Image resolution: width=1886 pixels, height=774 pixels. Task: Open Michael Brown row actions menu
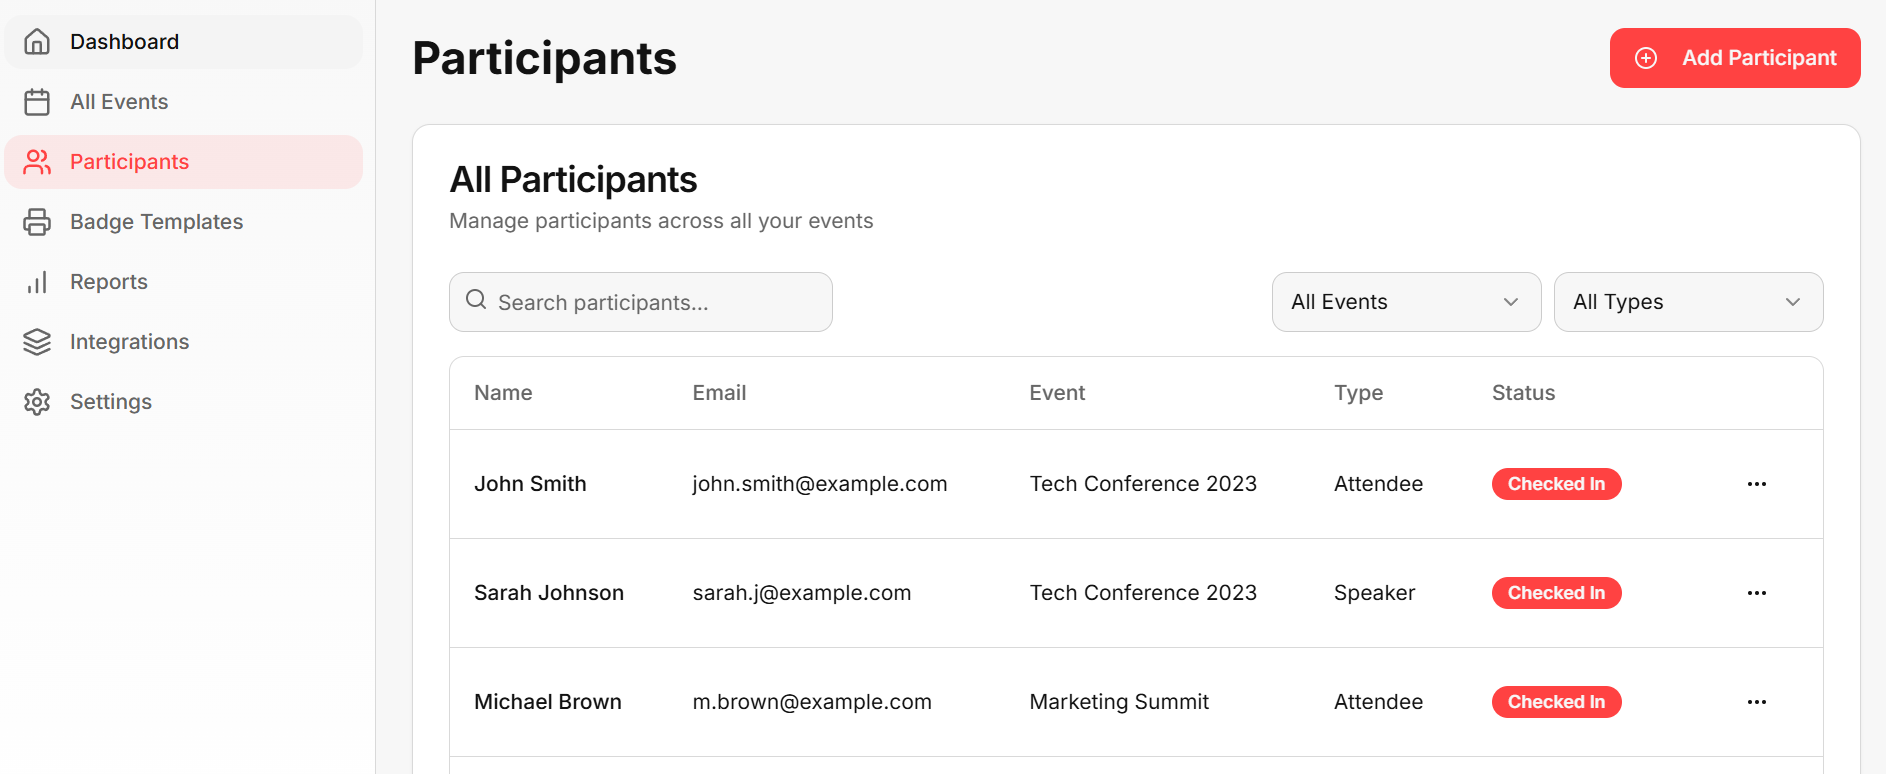[1757, 702]
